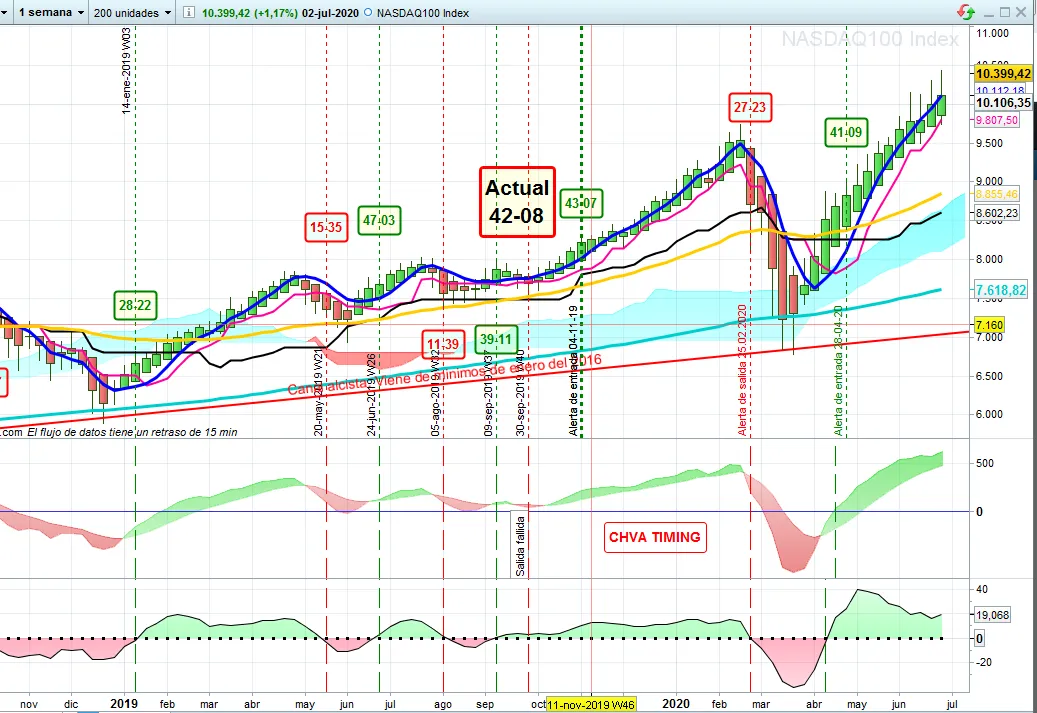
Task: Select the circle next to NASDAQ100 Index
Action: (369, 11)
